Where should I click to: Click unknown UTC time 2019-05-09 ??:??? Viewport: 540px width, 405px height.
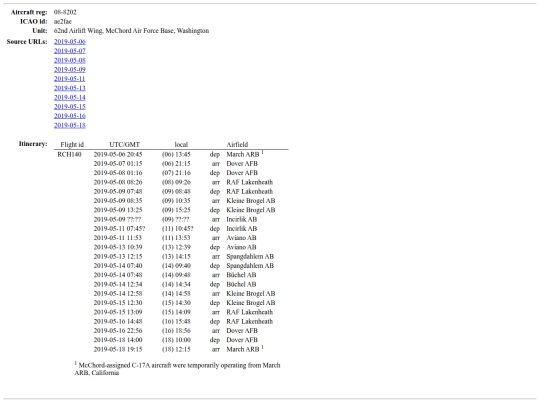click(117, 219)
